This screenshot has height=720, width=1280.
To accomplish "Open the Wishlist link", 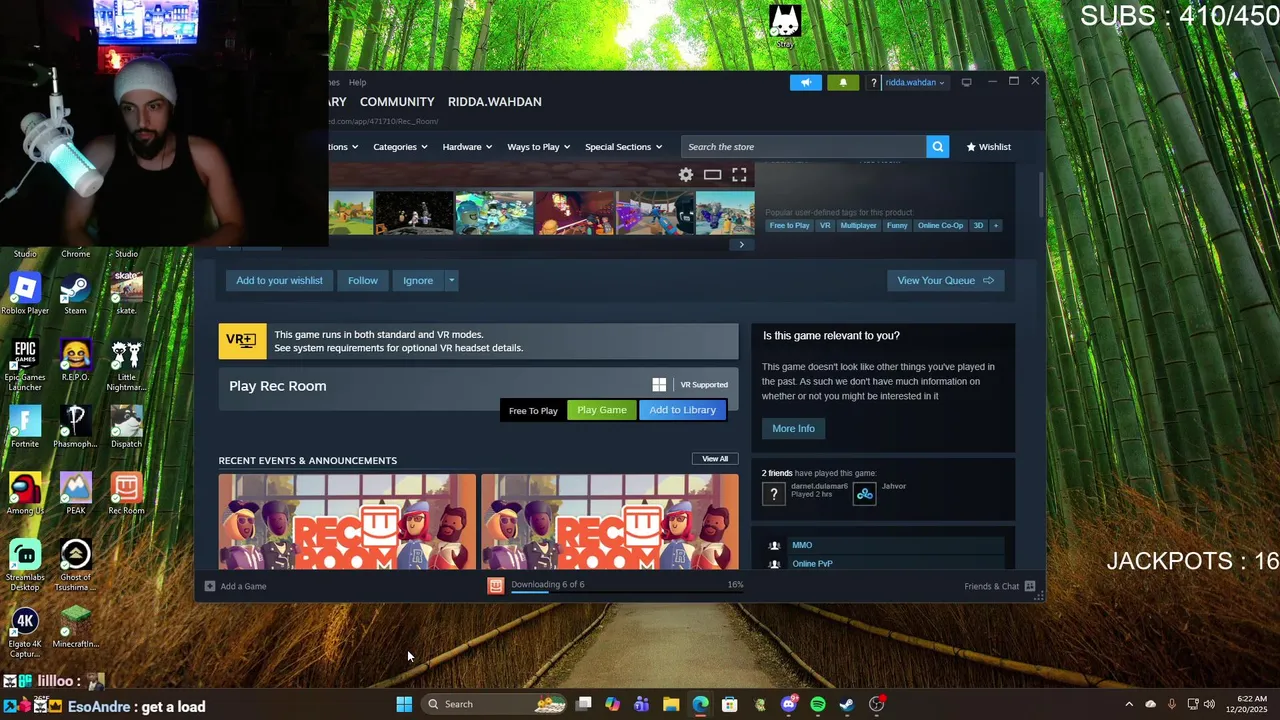I will [x=988, y=147].
